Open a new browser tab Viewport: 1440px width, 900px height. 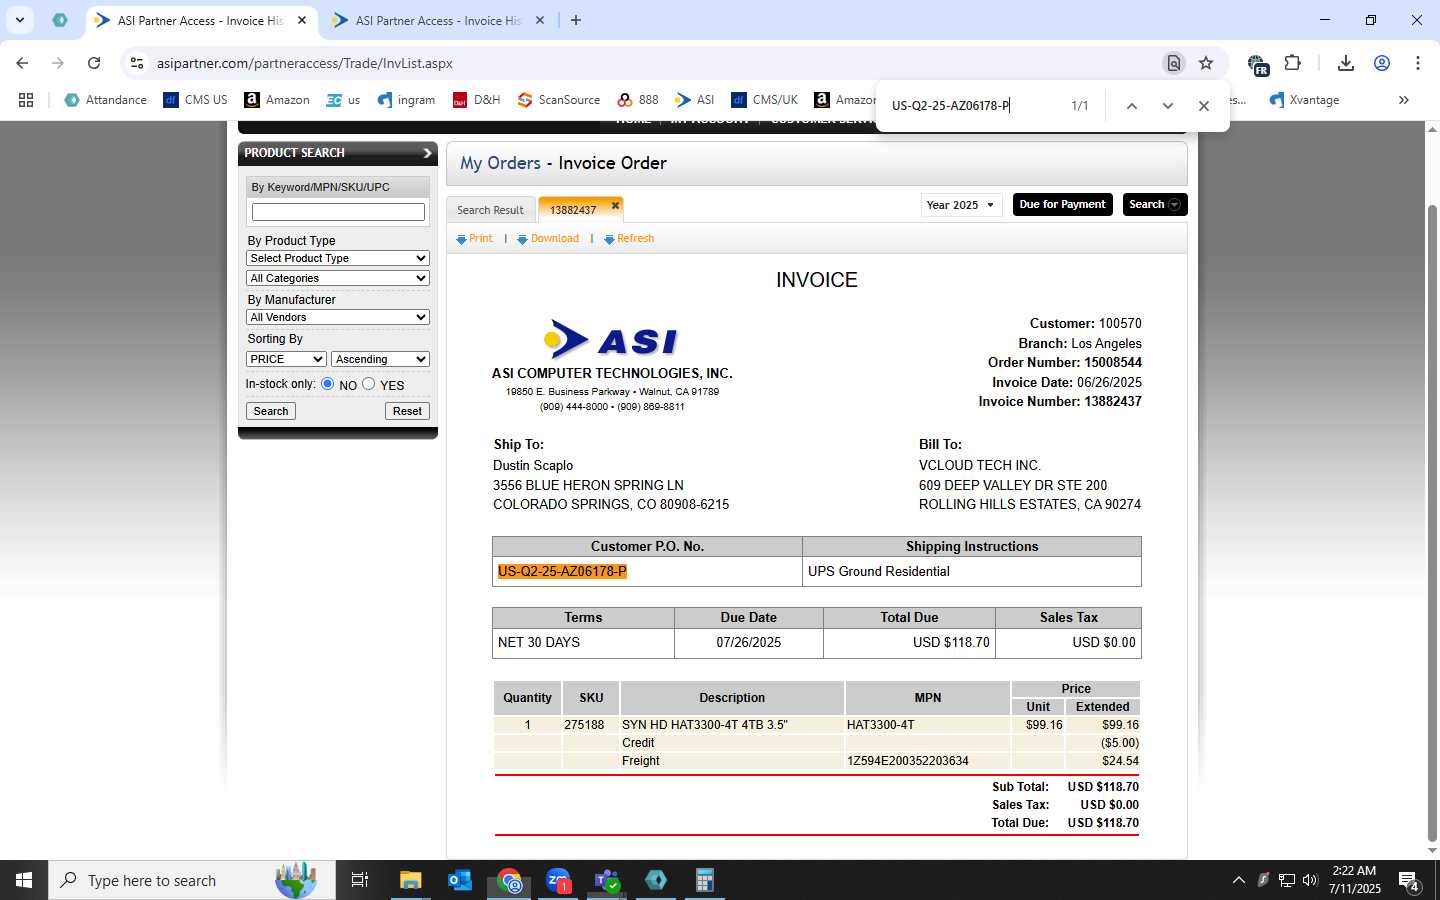pyautogui.click(x=576, y=20)
